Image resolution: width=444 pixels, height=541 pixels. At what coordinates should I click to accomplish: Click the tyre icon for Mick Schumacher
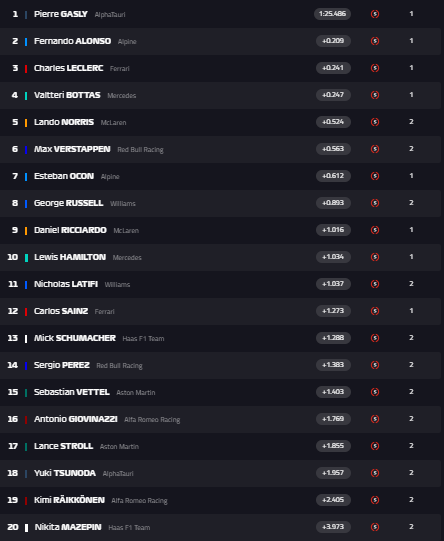tap(375, 338)
